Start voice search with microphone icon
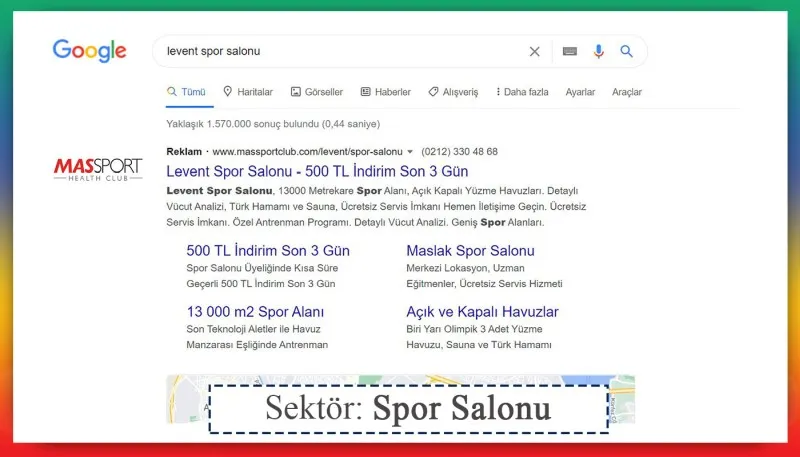 598,51
